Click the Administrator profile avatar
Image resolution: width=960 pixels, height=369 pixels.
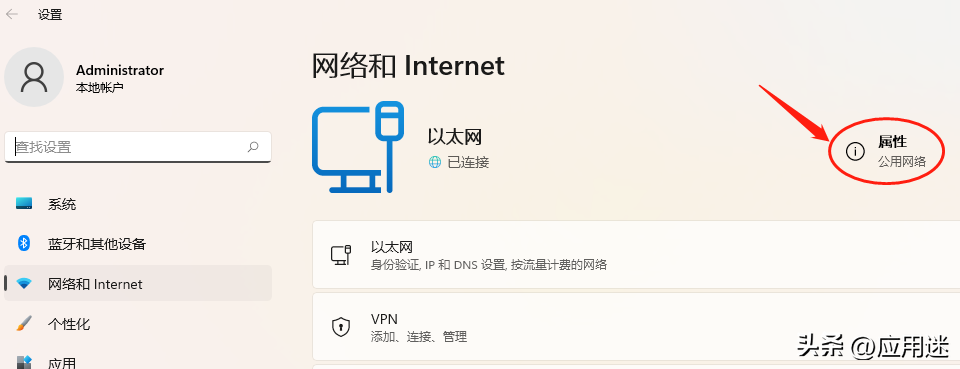tap(34, 77)
